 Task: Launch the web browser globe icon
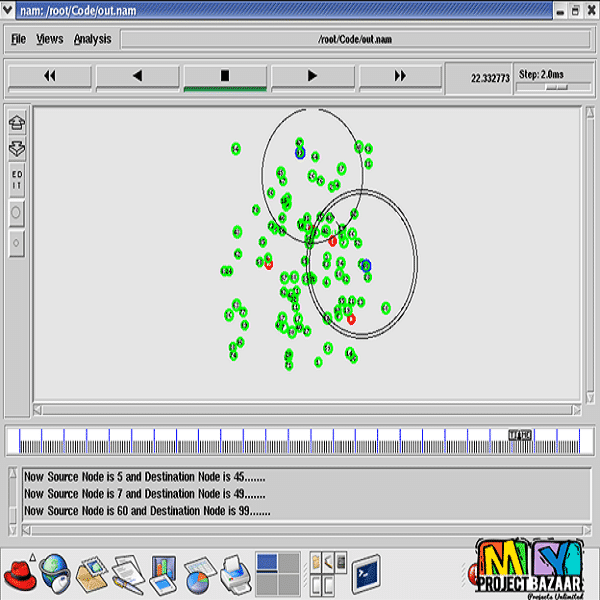click(55, 573)
